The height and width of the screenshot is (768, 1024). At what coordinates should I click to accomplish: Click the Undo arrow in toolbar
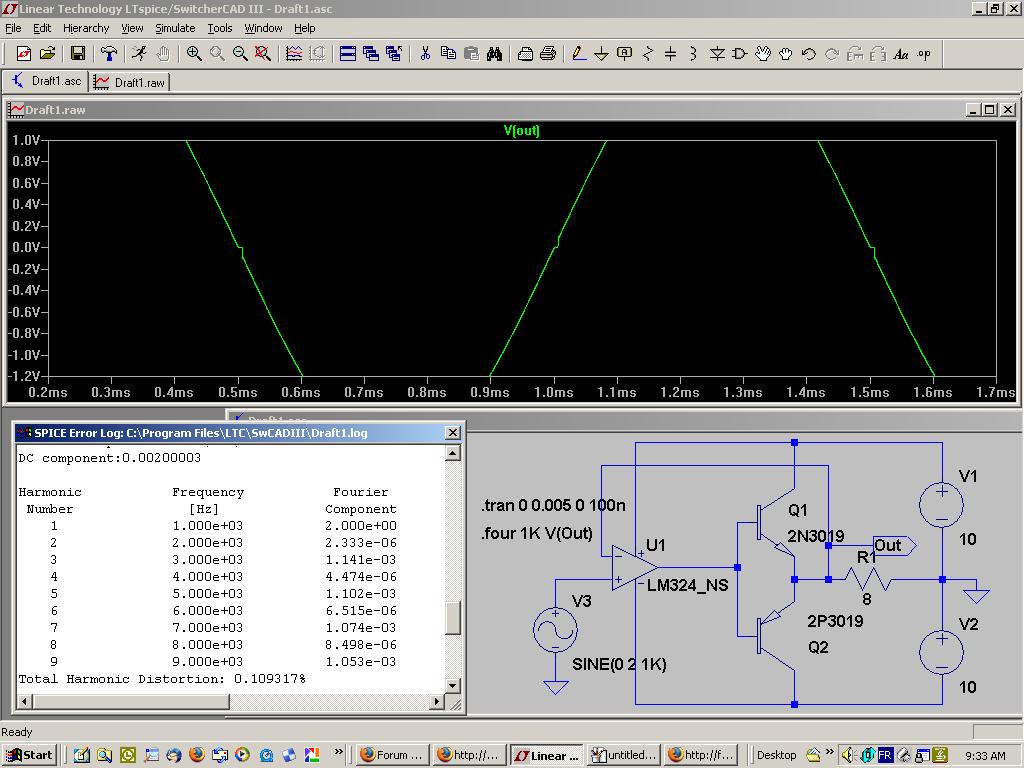click(x=809, y=54)
